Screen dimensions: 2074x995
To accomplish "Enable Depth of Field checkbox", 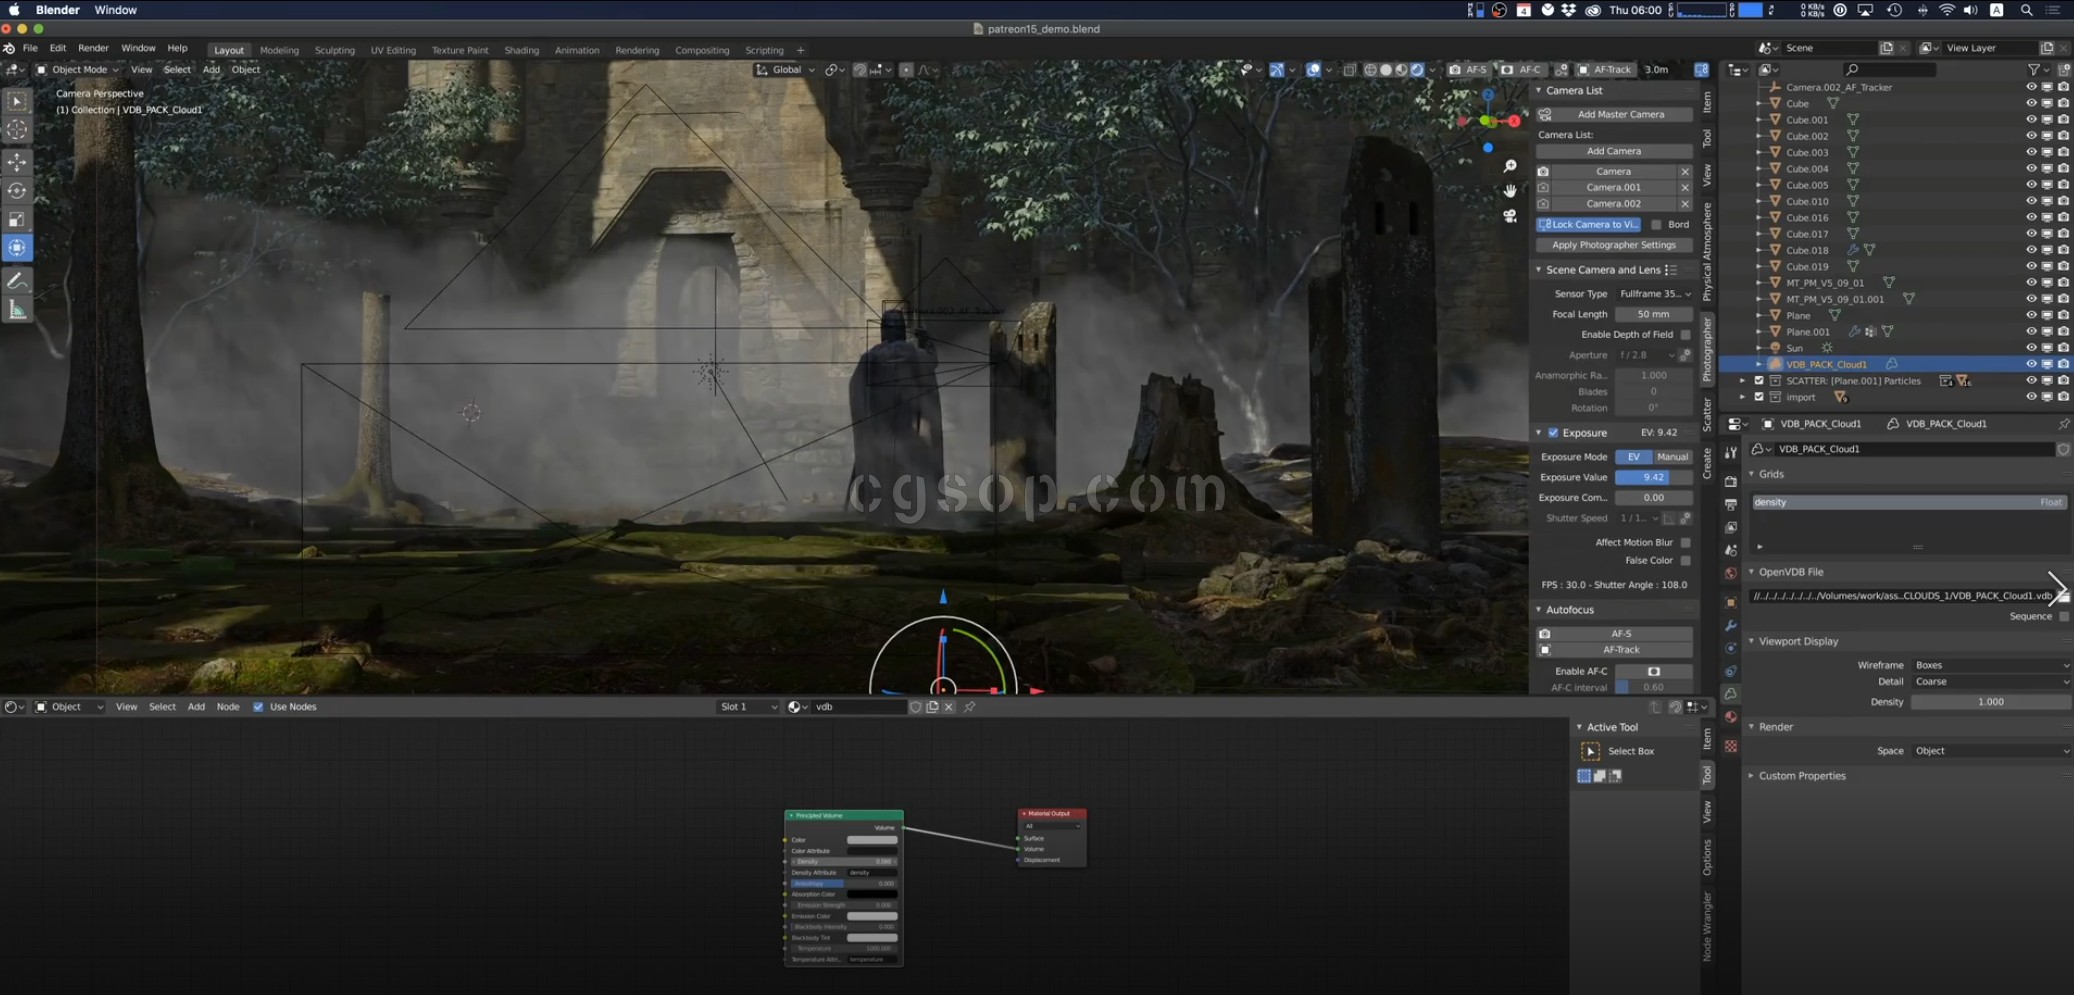I will point(1686,335).
